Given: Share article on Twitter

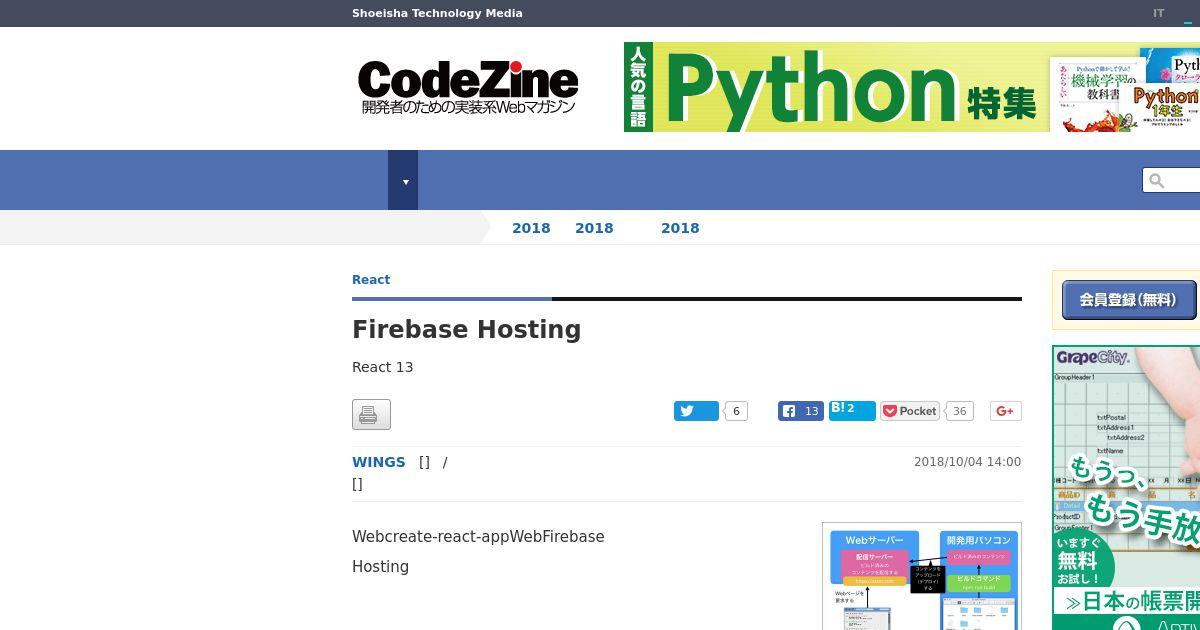Looking at the screenshot, I should click(x=696, y=411).
